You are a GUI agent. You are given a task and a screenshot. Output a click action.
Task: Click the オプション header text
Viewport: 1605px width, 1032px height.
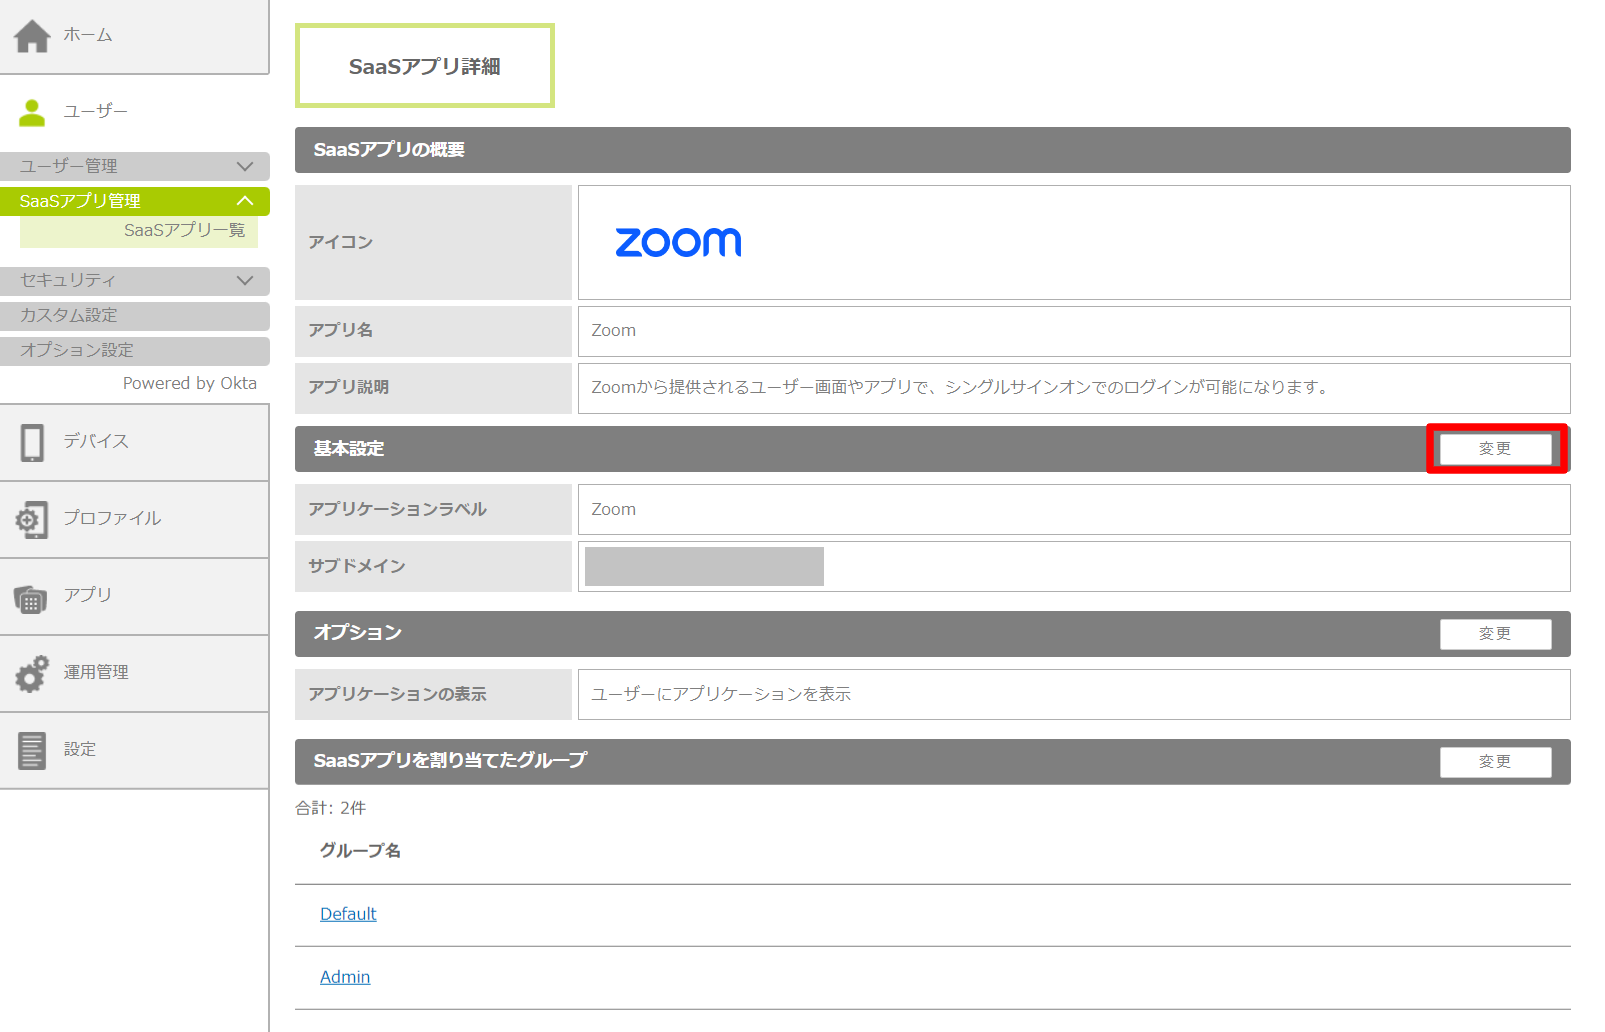pos(358,633)
